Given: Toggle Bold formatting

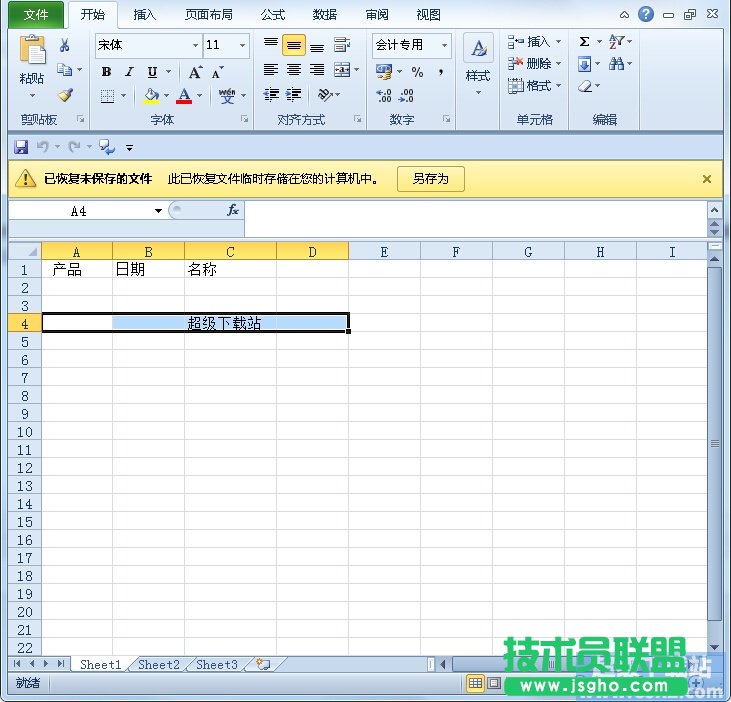Looking at the screenshot, I should click(x=106, y=72).
